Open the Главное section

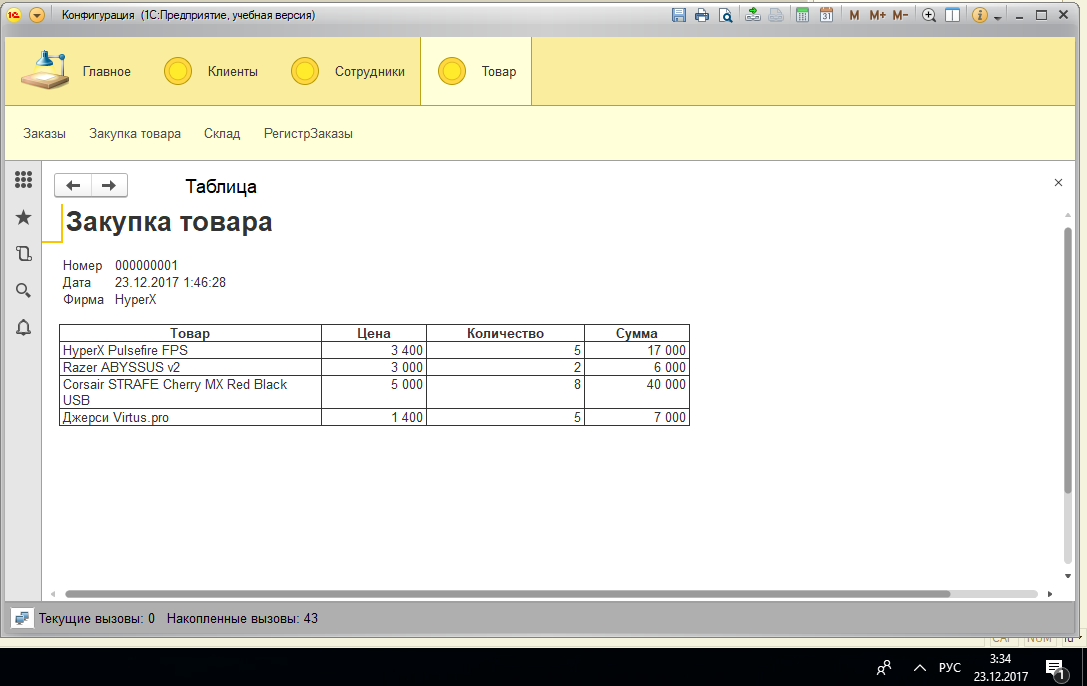click(x=76, y=71)
